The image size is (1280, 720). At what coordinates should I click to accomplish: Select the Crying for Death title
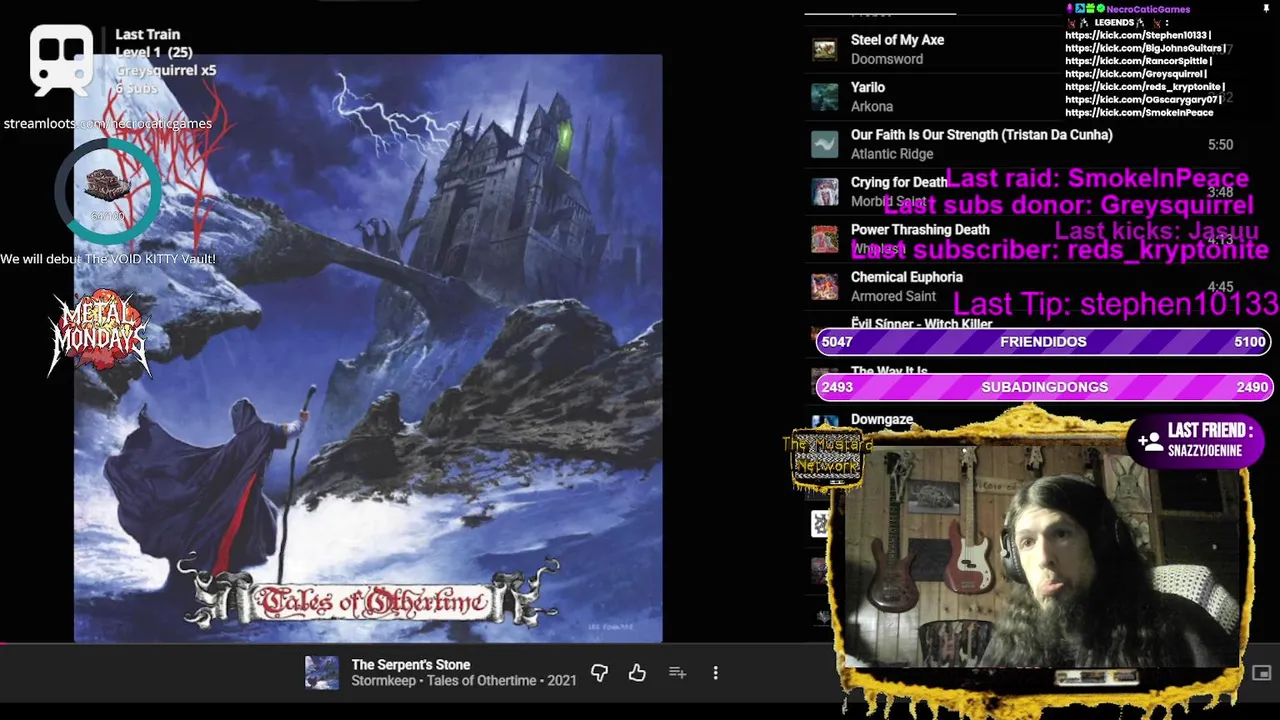tap(898, 182)
